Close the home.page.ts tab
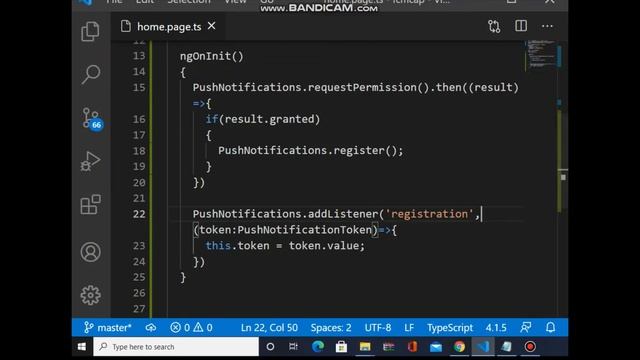 click(x=211, y=26)
